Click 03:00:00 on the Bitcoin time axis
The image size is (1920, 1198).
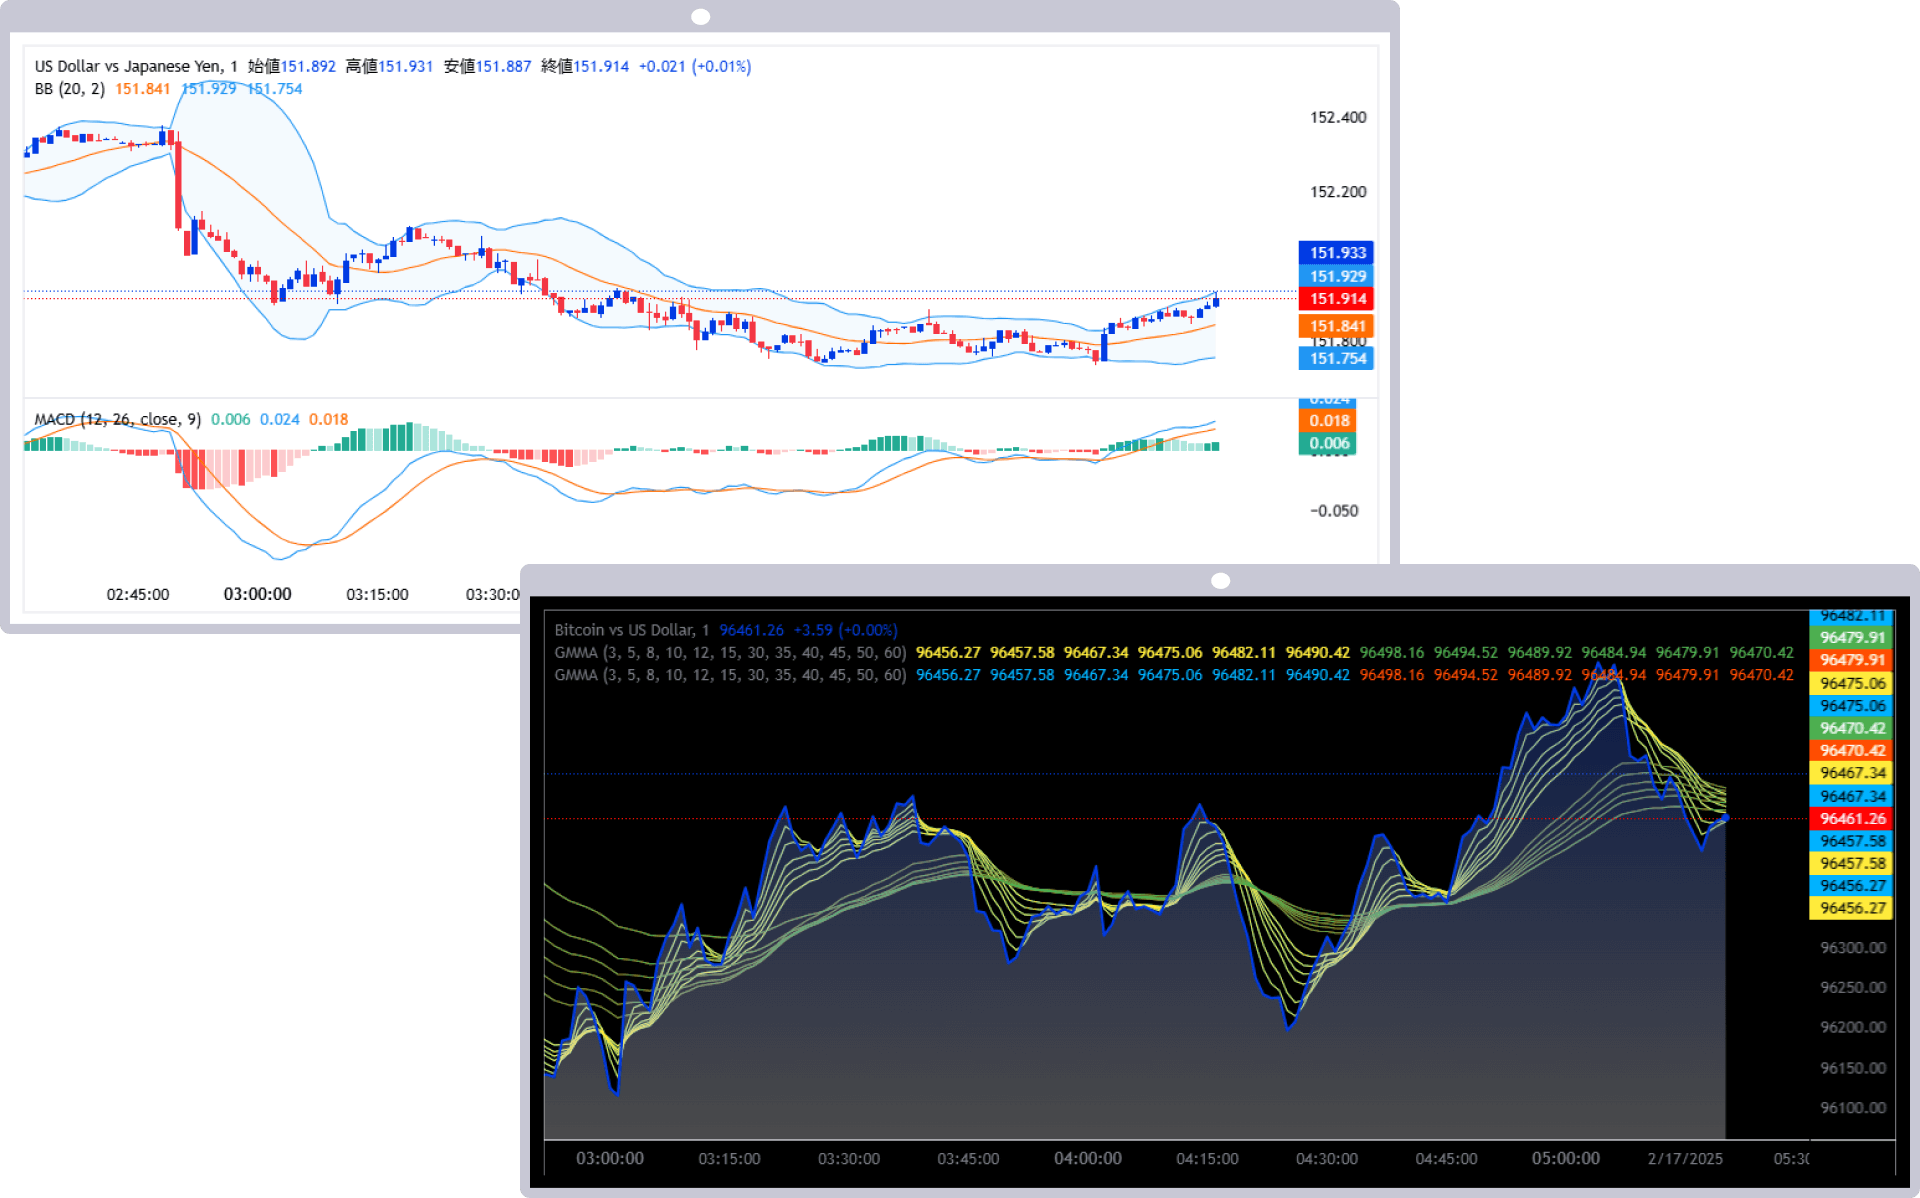pos(610,1158)
